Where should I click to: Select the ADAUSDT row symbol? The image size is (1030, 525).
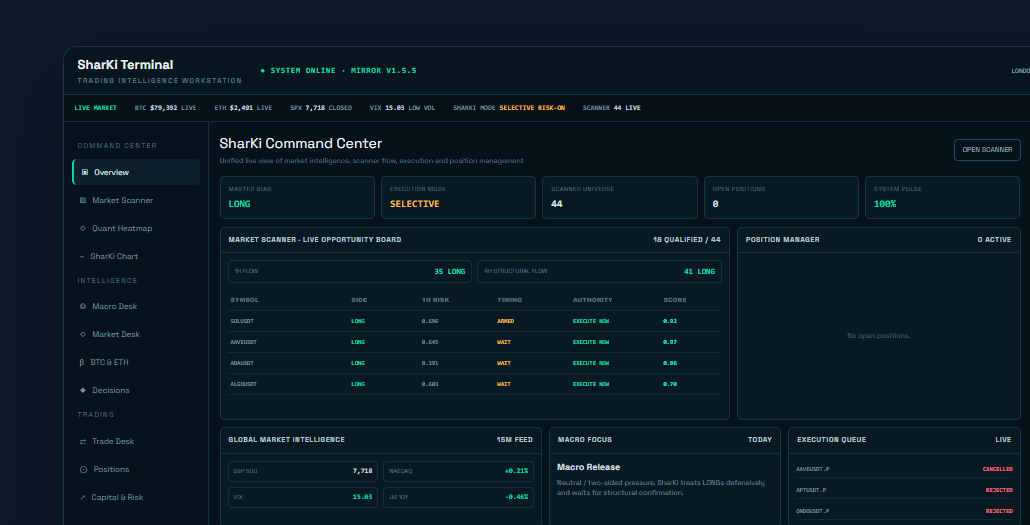(x=242, y=363)
